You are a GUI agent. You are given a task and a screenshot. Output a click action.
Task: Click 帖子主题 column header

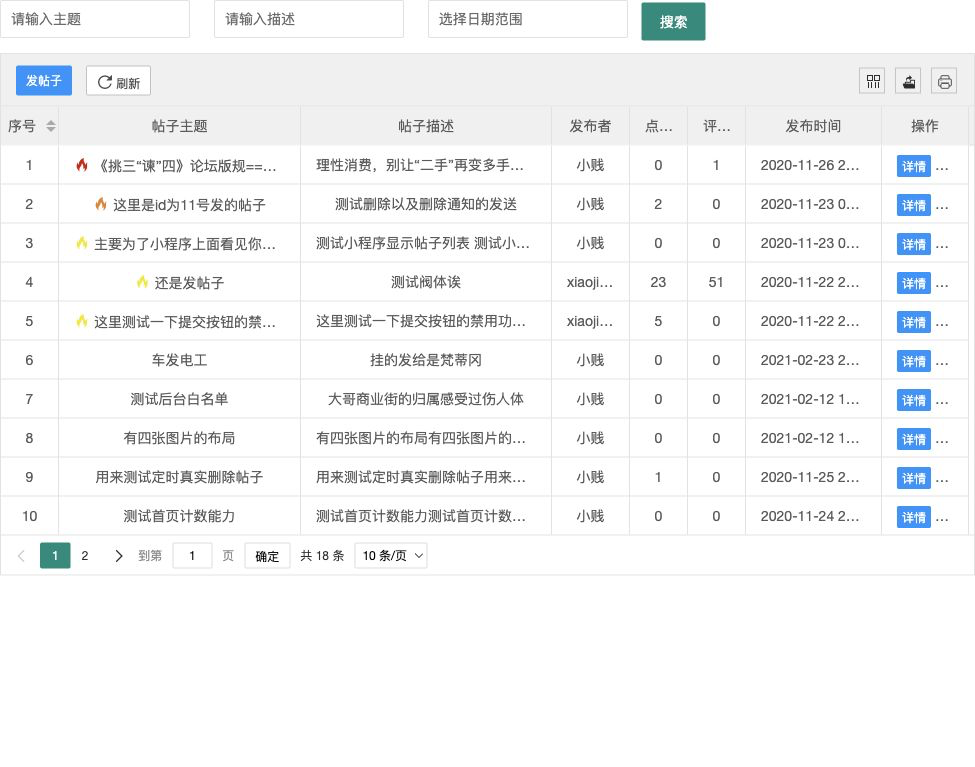pos(179,126)
